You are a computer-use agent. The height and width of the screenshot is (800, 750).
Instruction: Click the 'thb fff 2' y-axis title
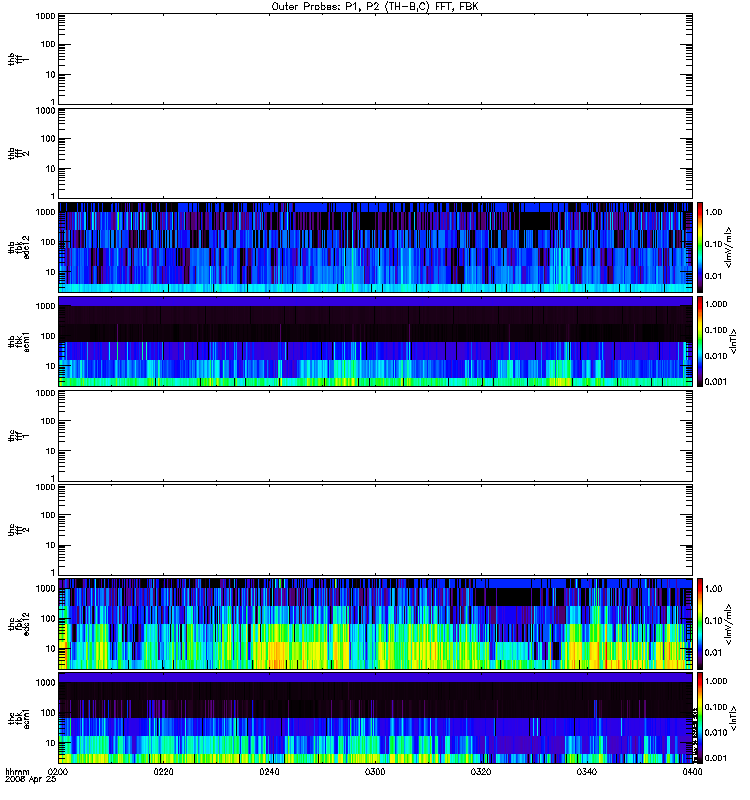coord(18,153)
